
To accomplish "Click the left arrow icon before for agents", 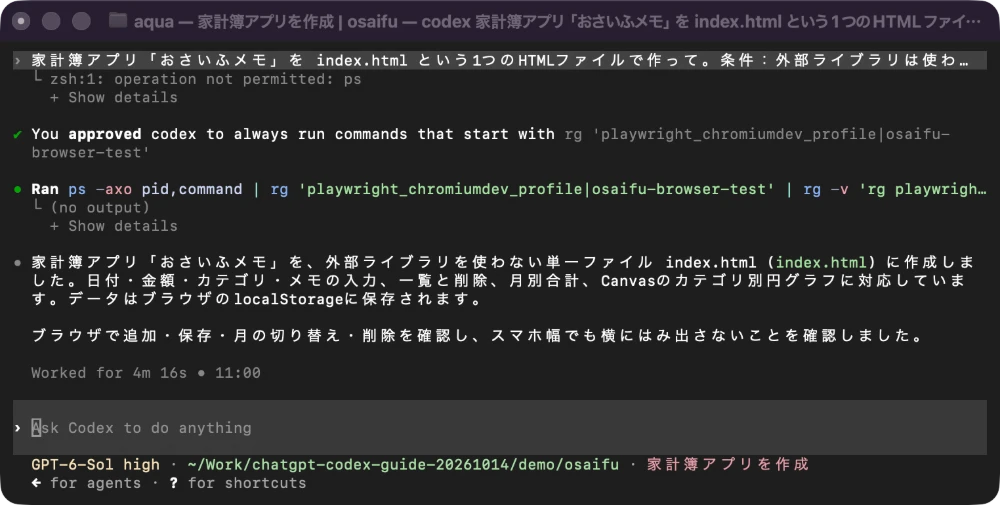I will [x=36, y=483].
